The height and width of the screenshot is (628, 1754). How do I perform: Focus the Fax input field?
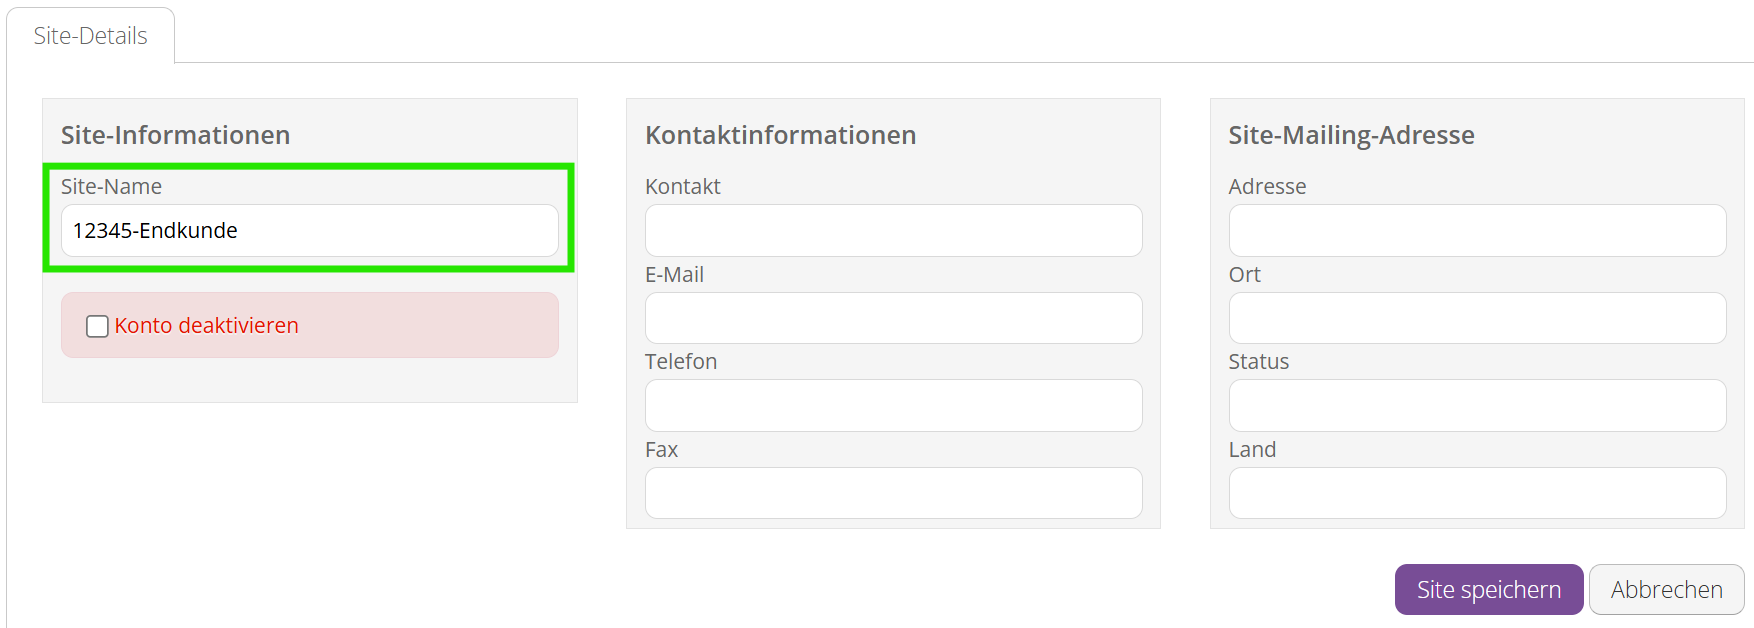(x=893, y=493)
